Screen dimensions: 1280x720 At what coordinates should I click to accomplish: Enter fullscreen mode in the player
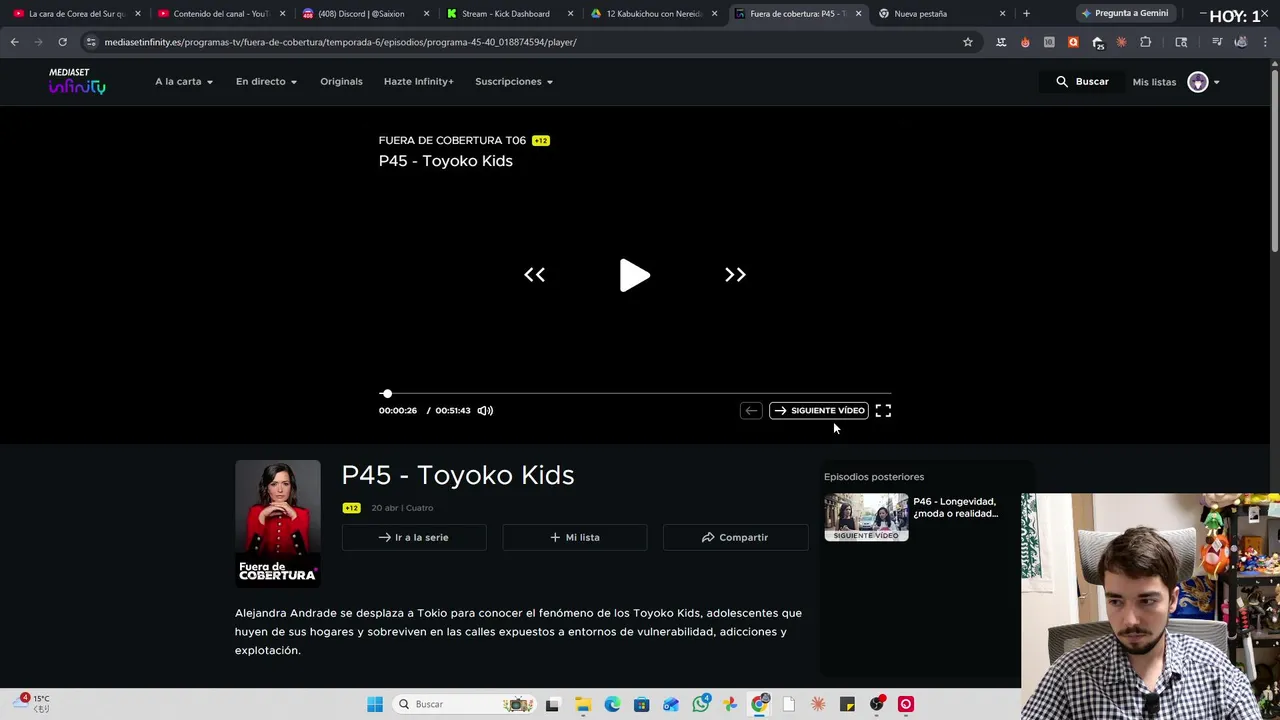pyautogui.click(x=883, y=410)
